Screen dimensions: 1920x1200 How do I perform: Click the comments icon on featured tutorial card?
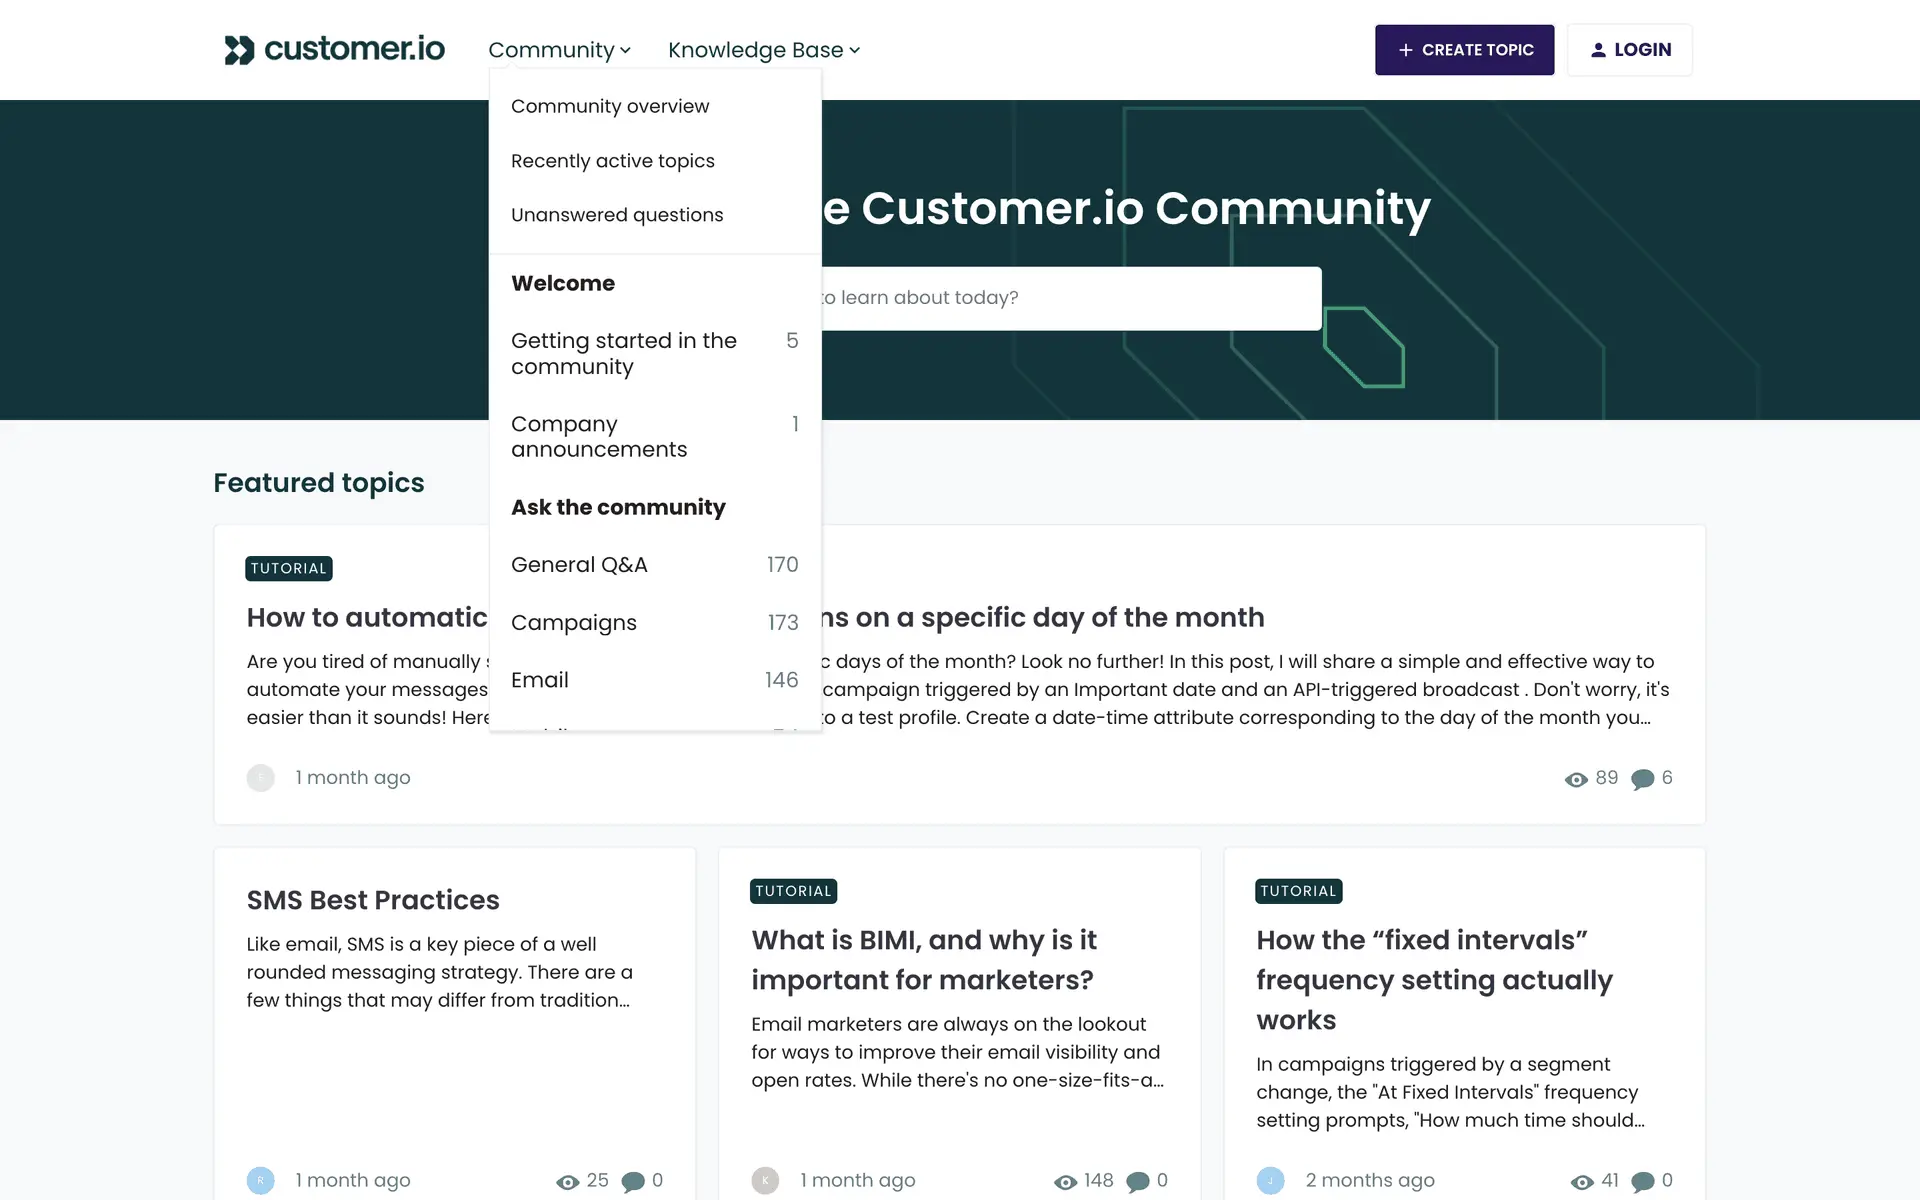(1642, 779)
